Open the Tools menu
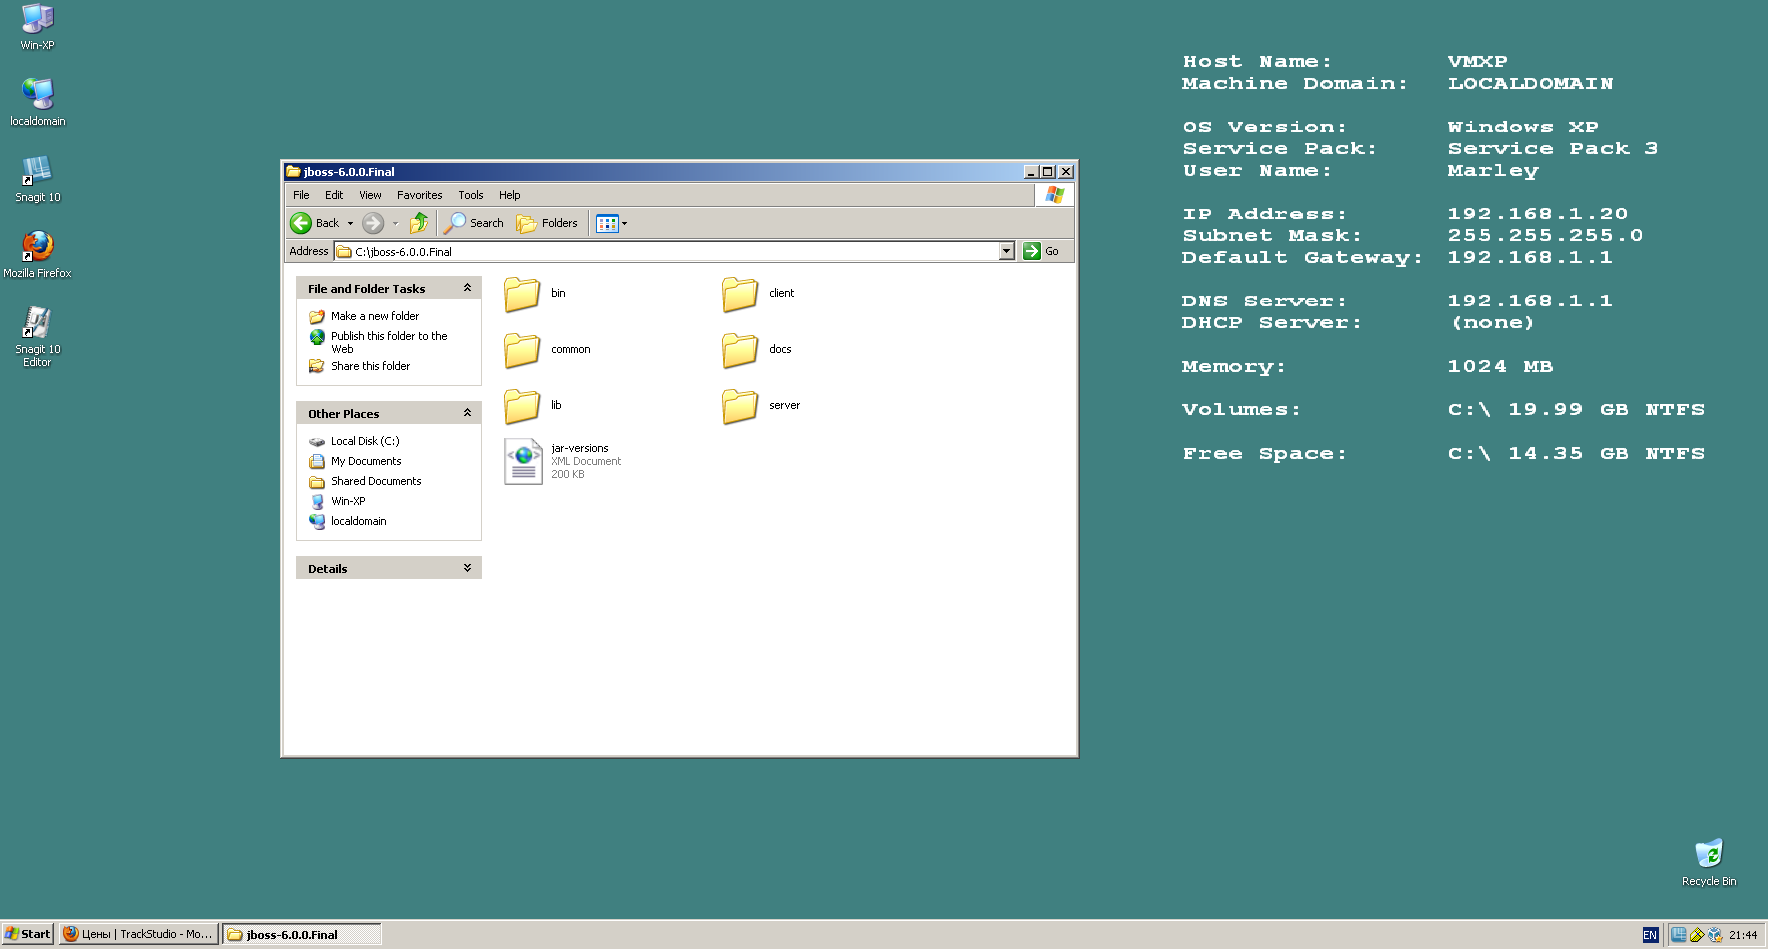Viewport: 1768px width, 949px height. [470, 194]
